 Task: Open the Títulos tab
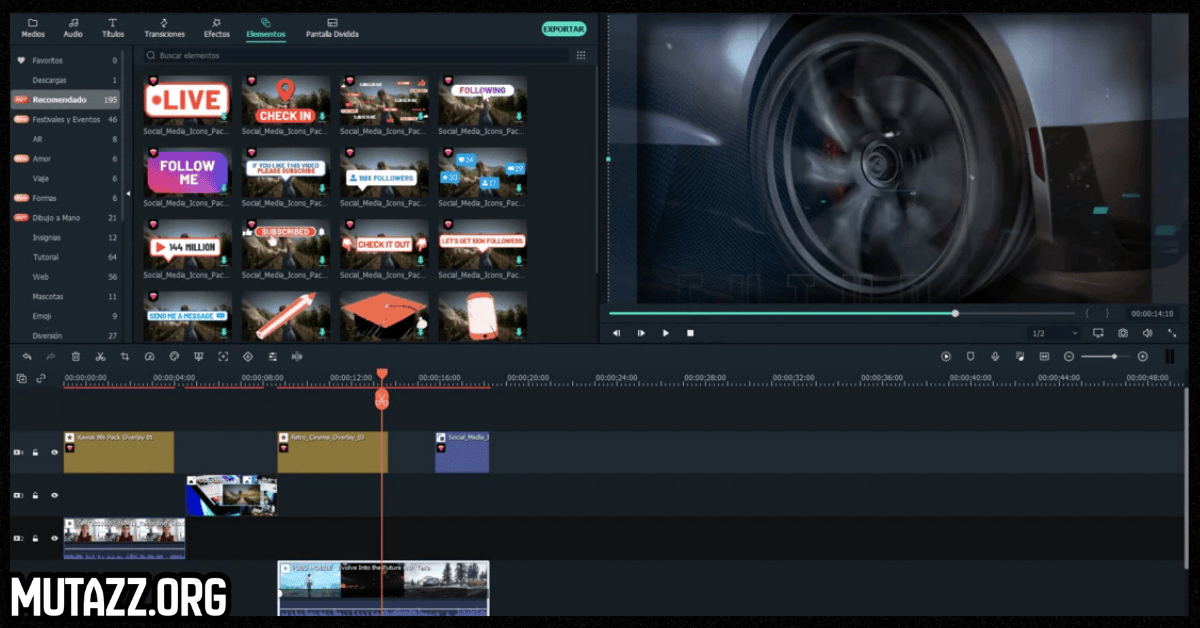coord(113,28)
